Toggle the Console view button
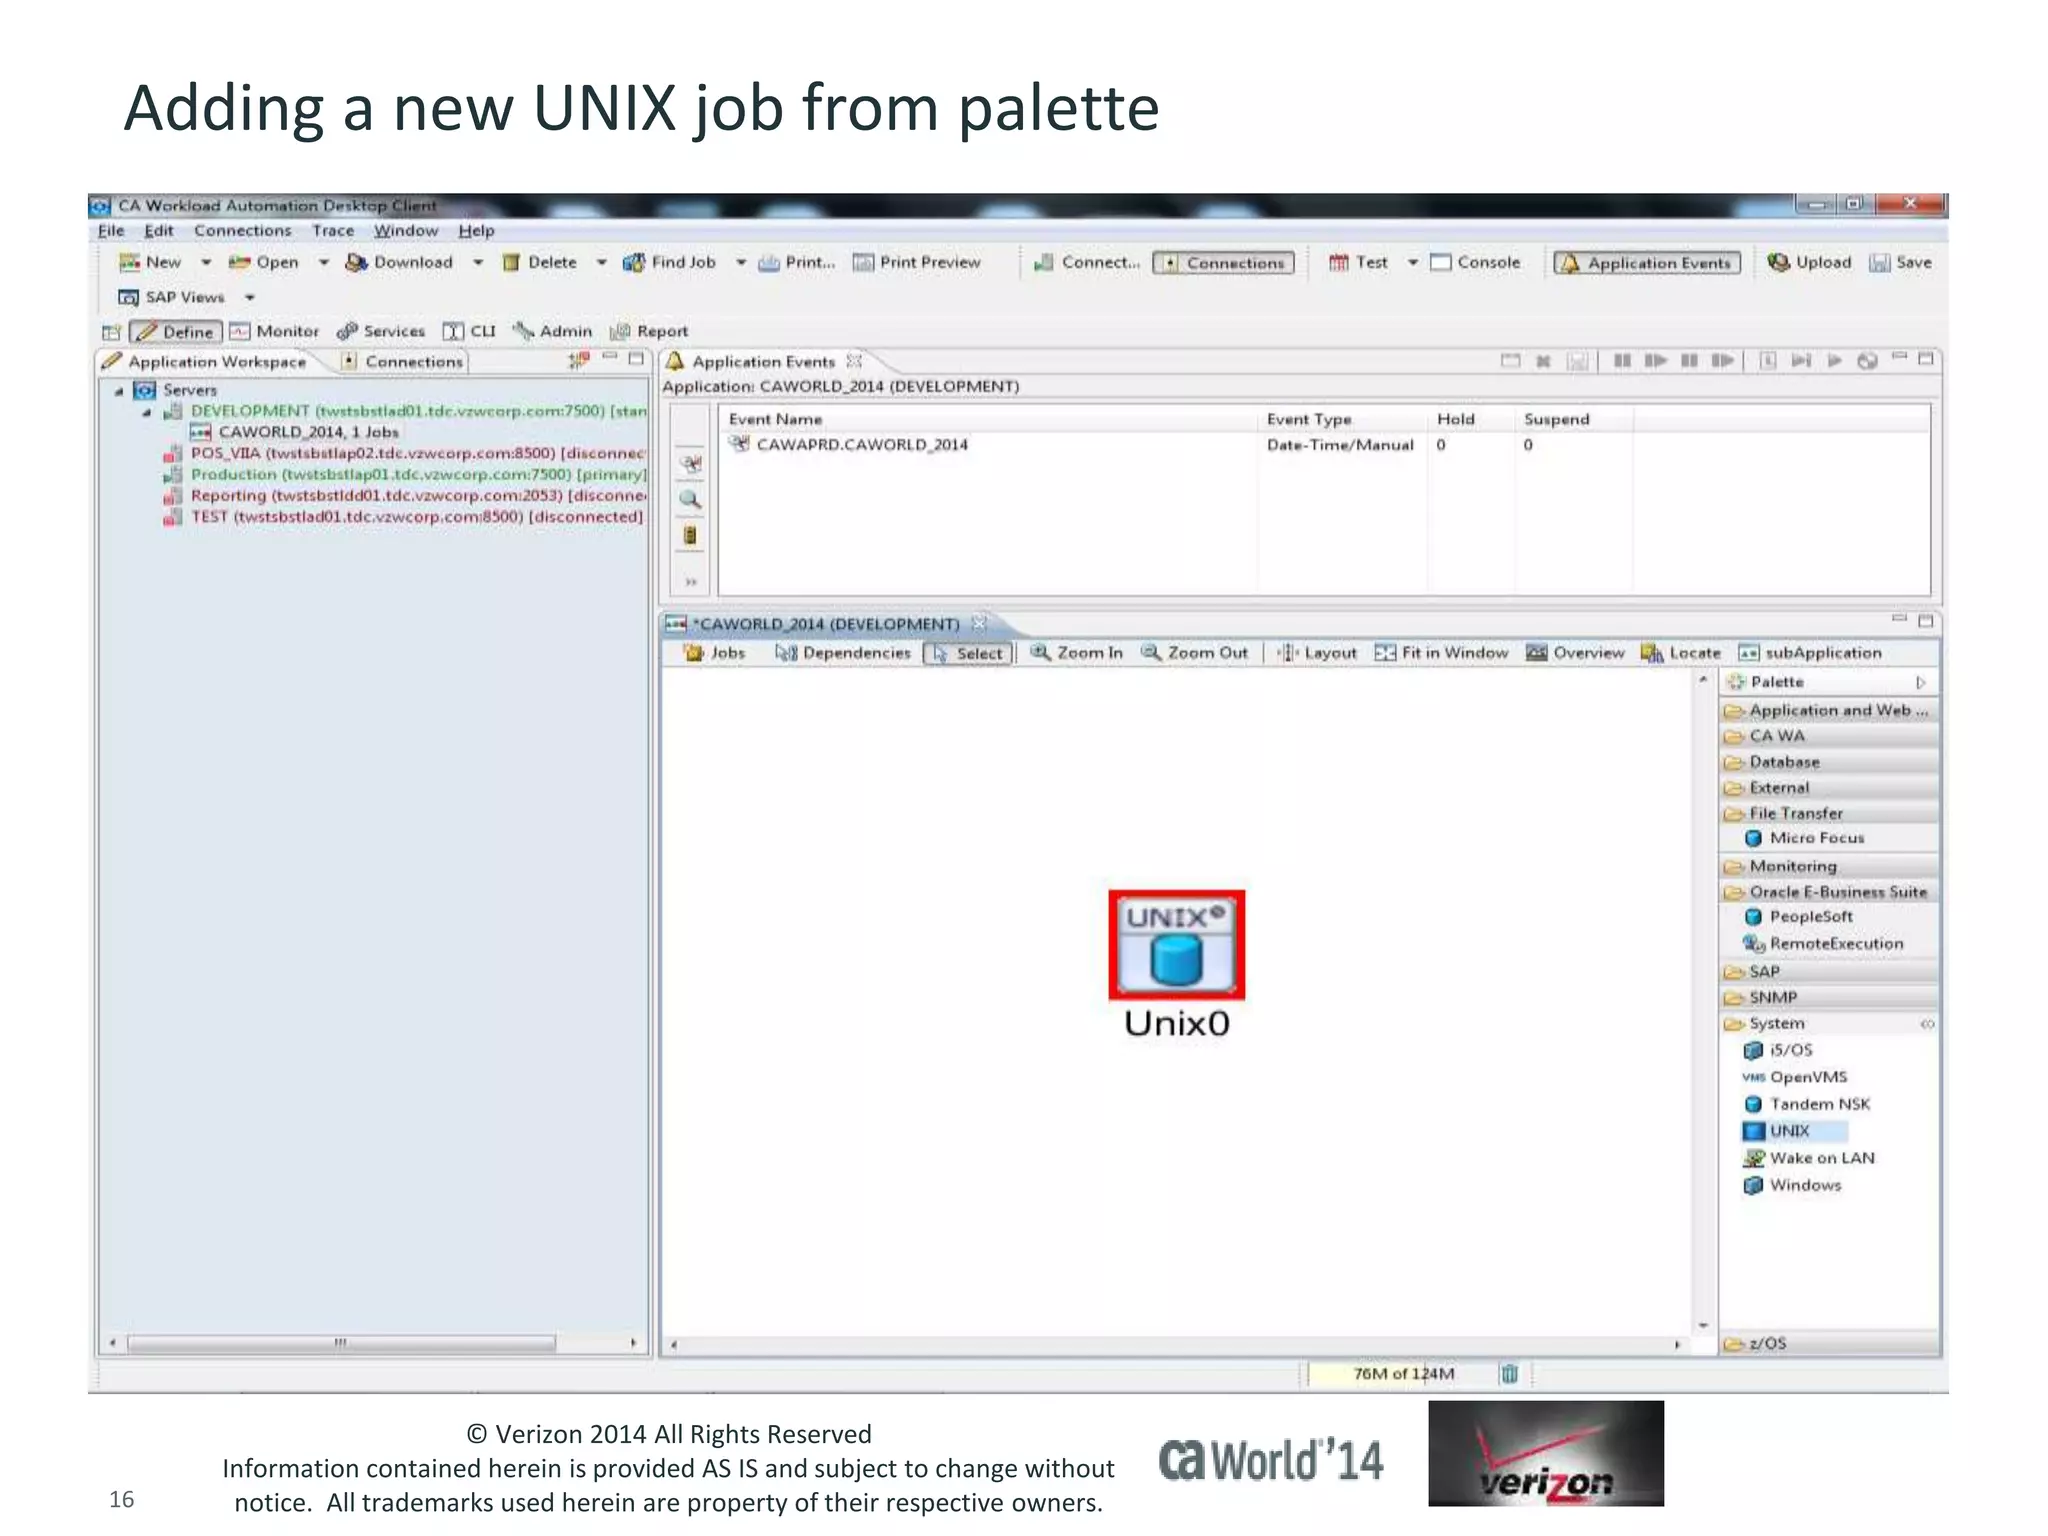The height and width of the screenshot is (1536, 2048). (1475, 262)
